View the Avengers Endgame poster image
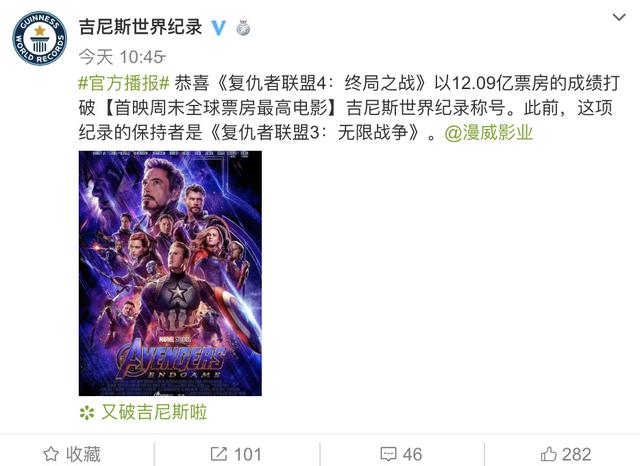The image size is (640, 466). click(170, 273)
